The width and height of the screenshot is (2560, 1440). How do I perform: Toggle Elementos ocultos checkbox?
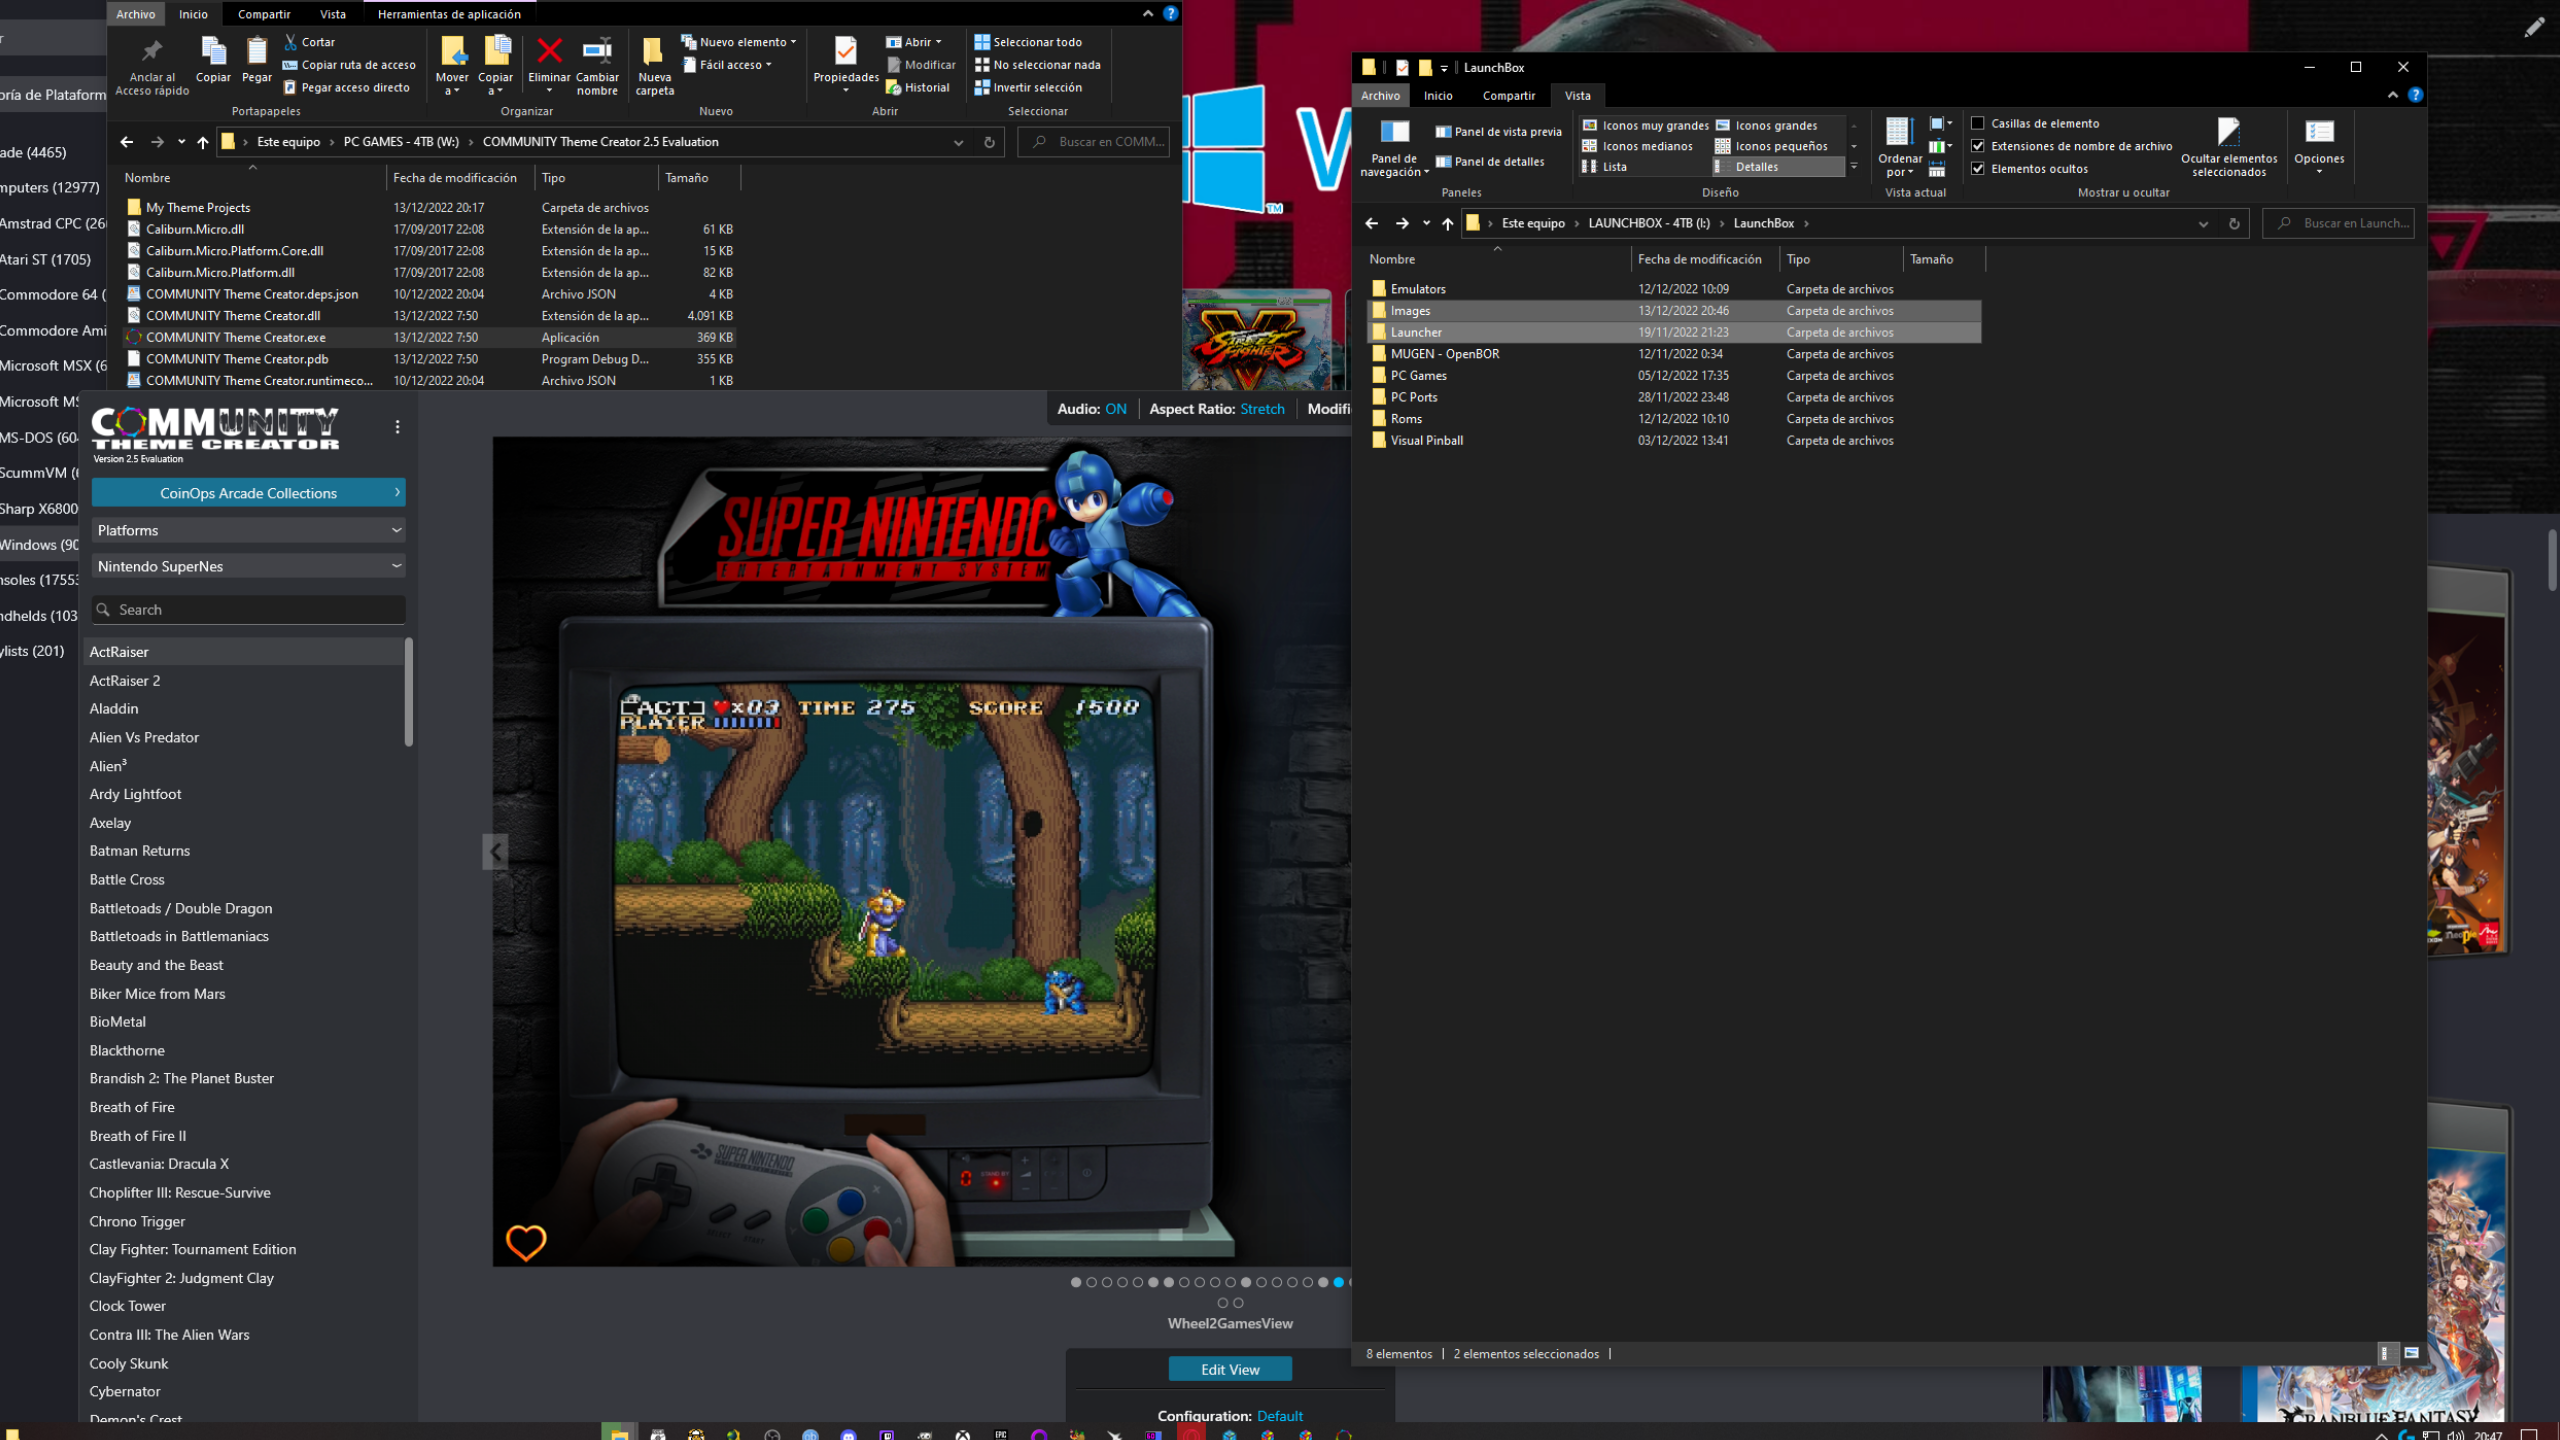click(1977, 168)
